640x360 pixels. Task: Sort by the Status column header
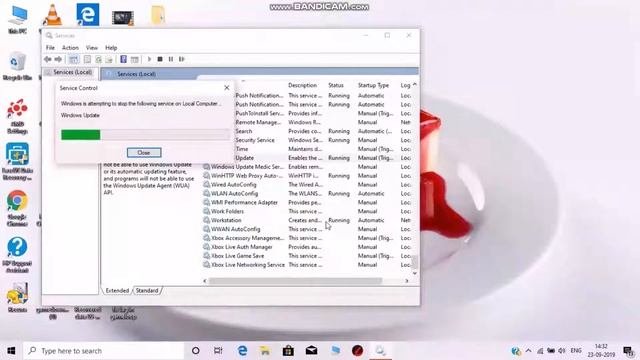tap(336, 85)
